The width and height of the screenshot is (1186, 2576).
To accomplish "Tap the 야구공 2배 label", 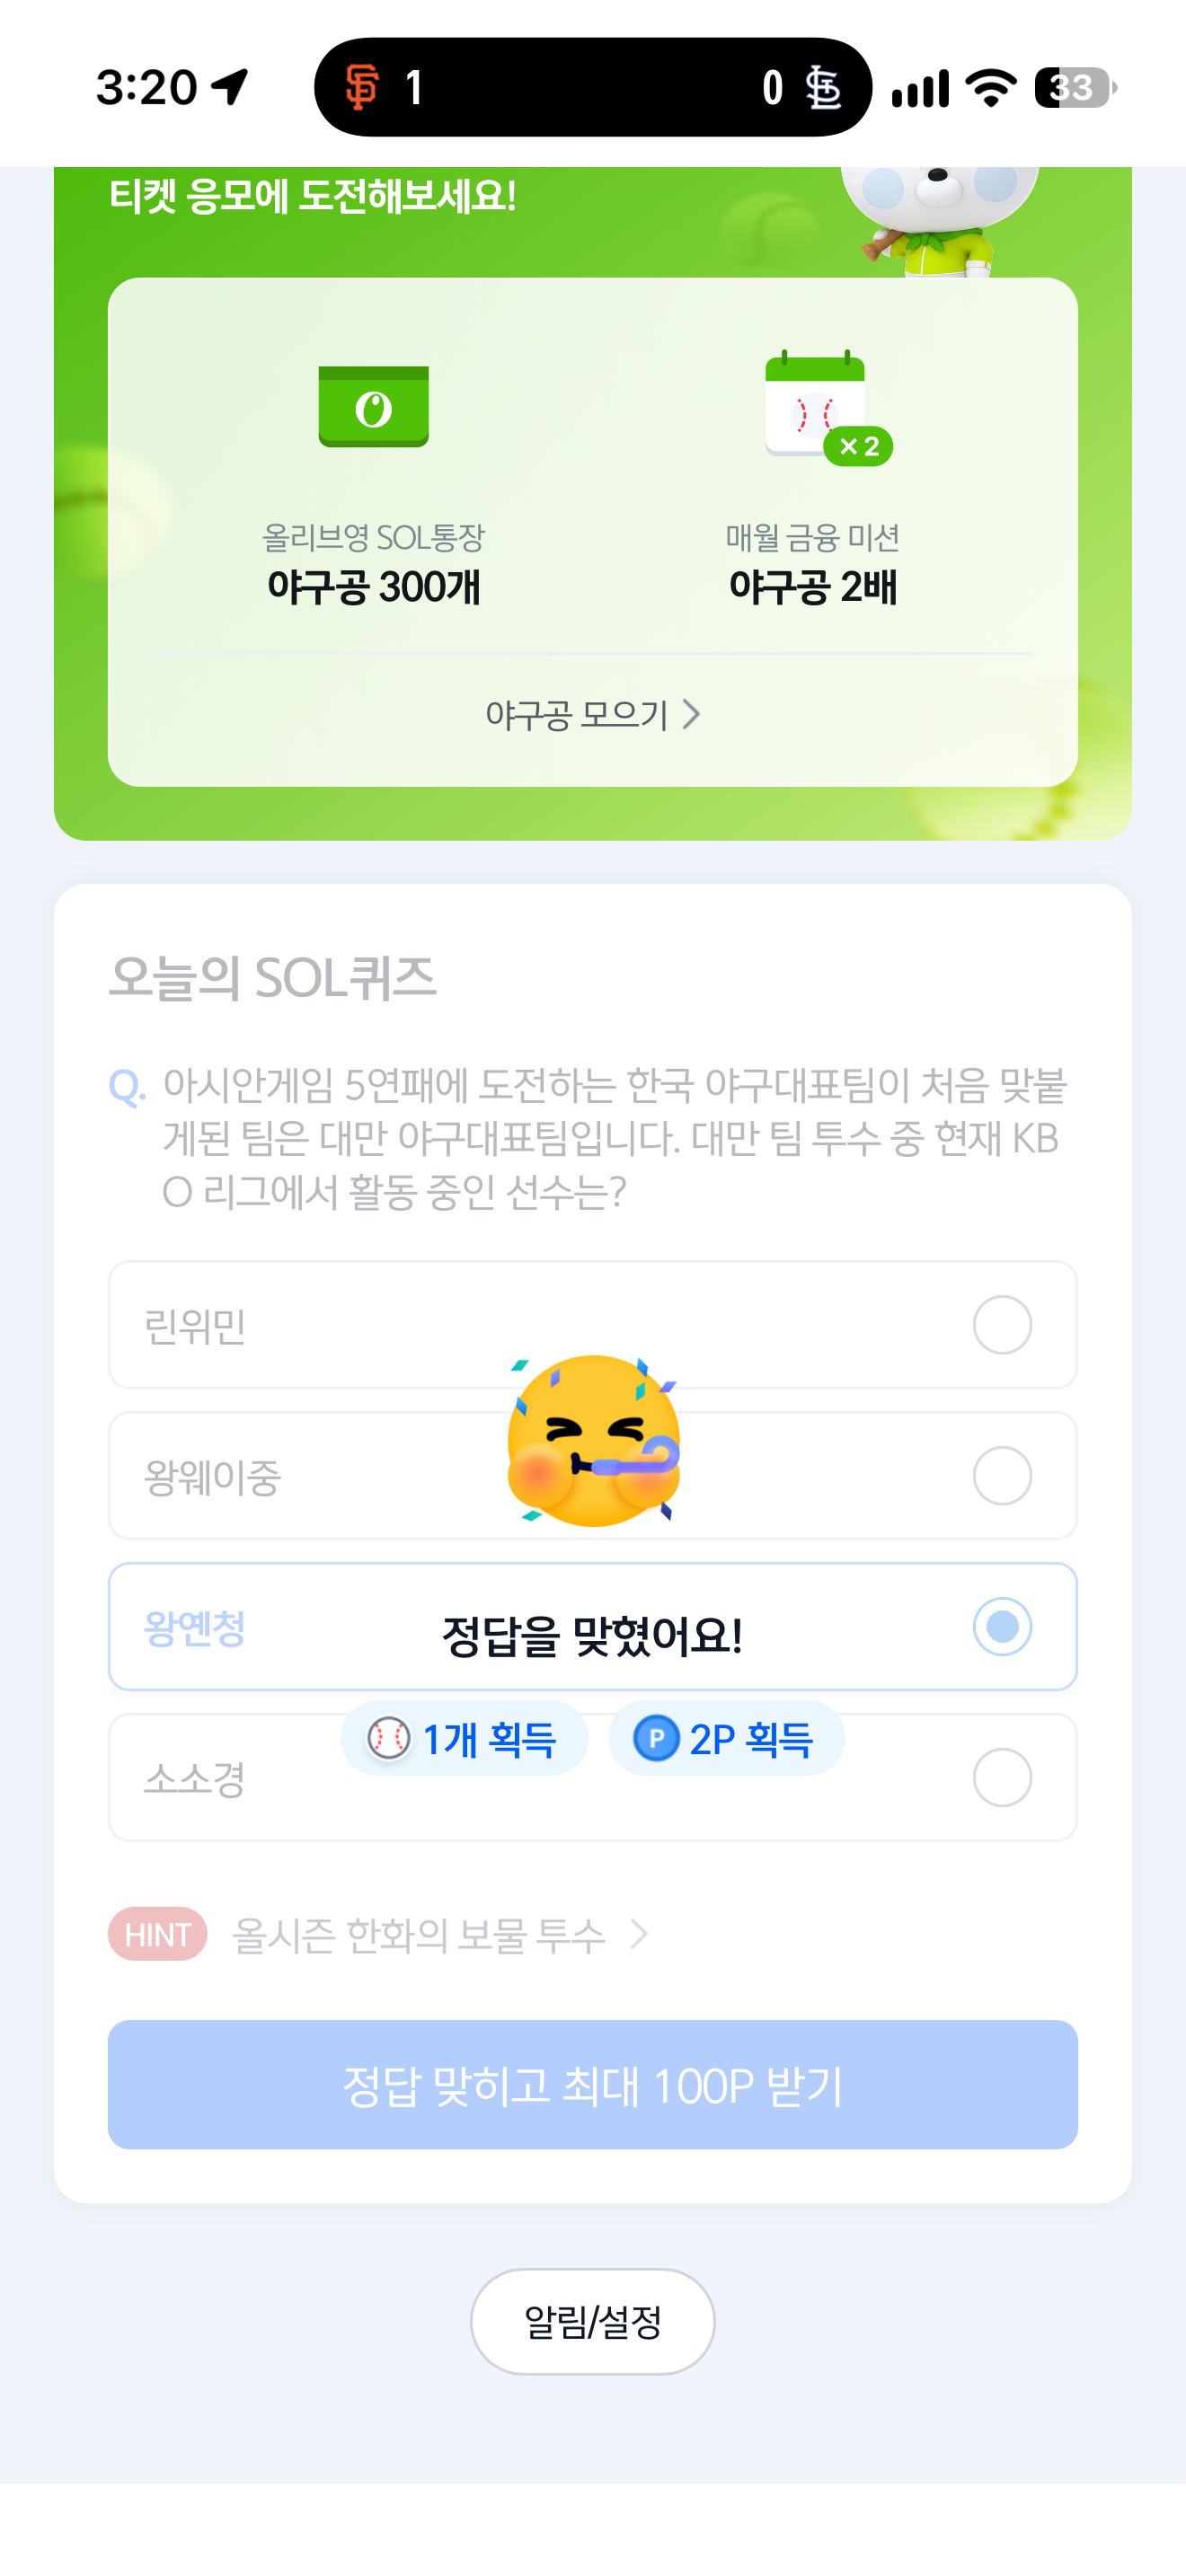I will (812, 587).
